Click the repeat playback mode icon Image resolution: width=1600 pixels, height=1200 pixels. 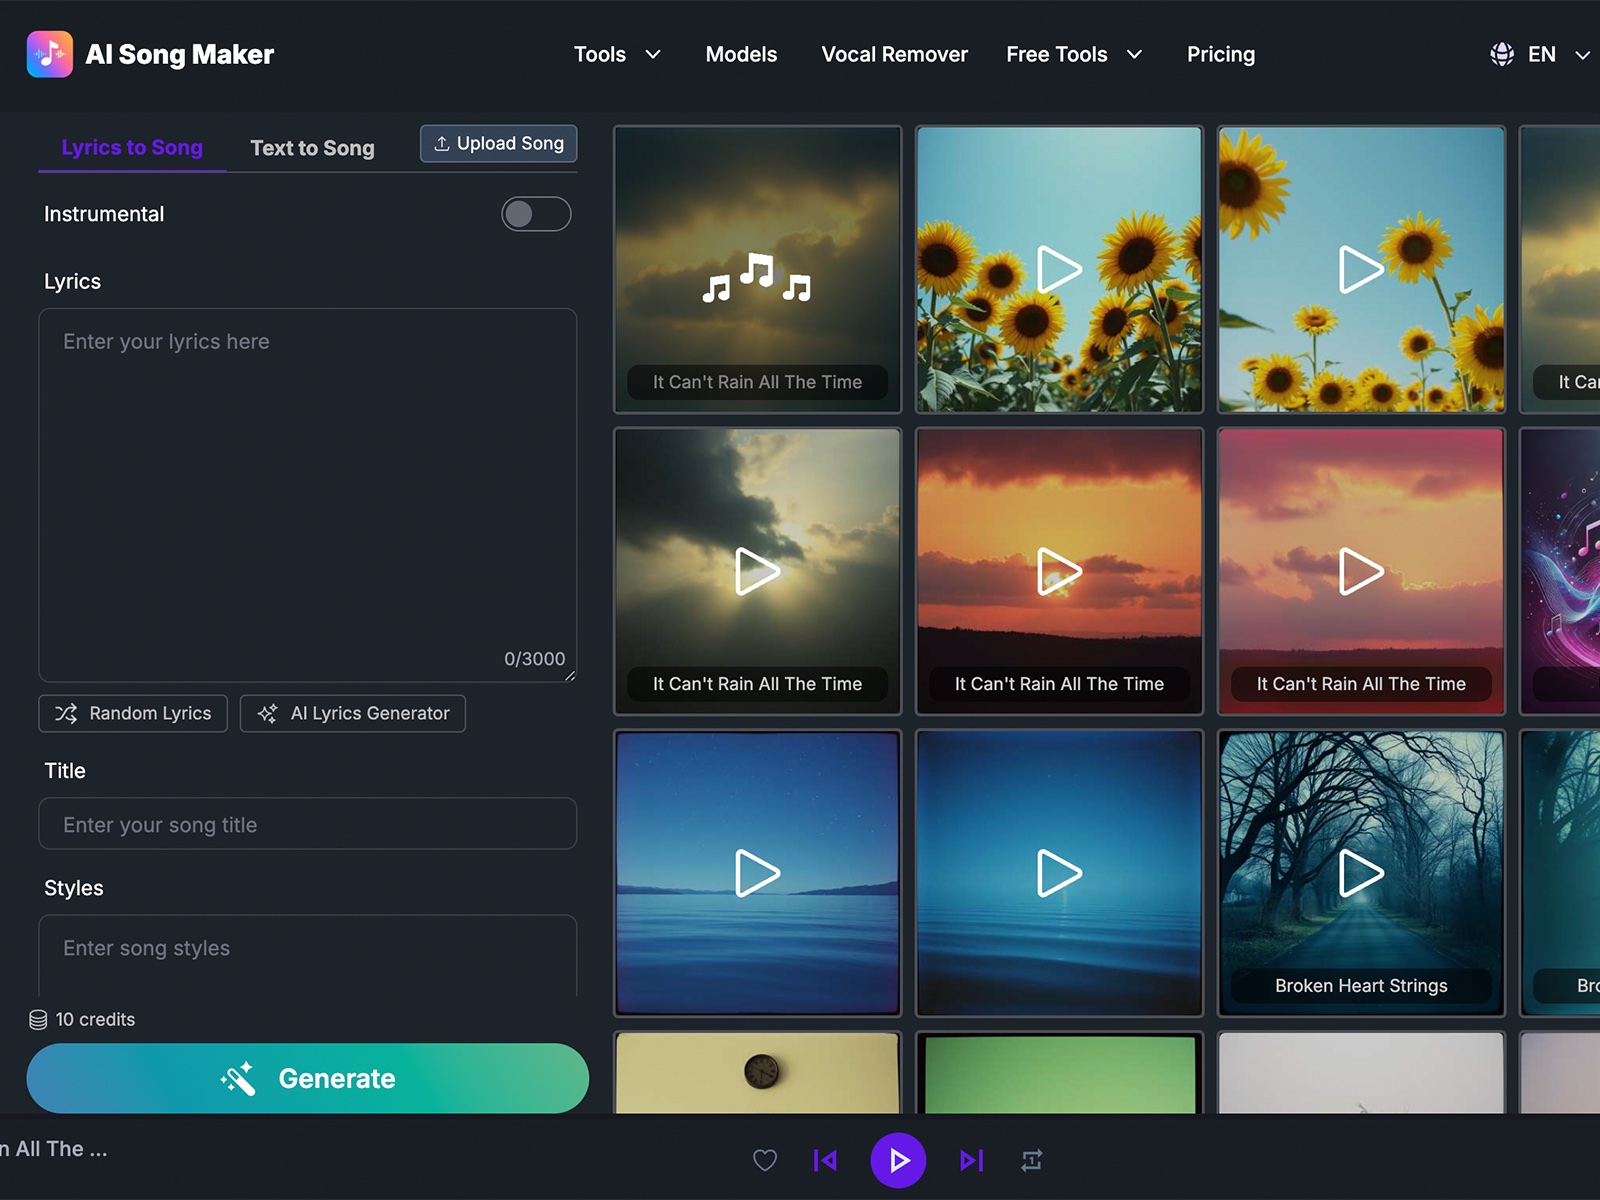[1031, 1160]
